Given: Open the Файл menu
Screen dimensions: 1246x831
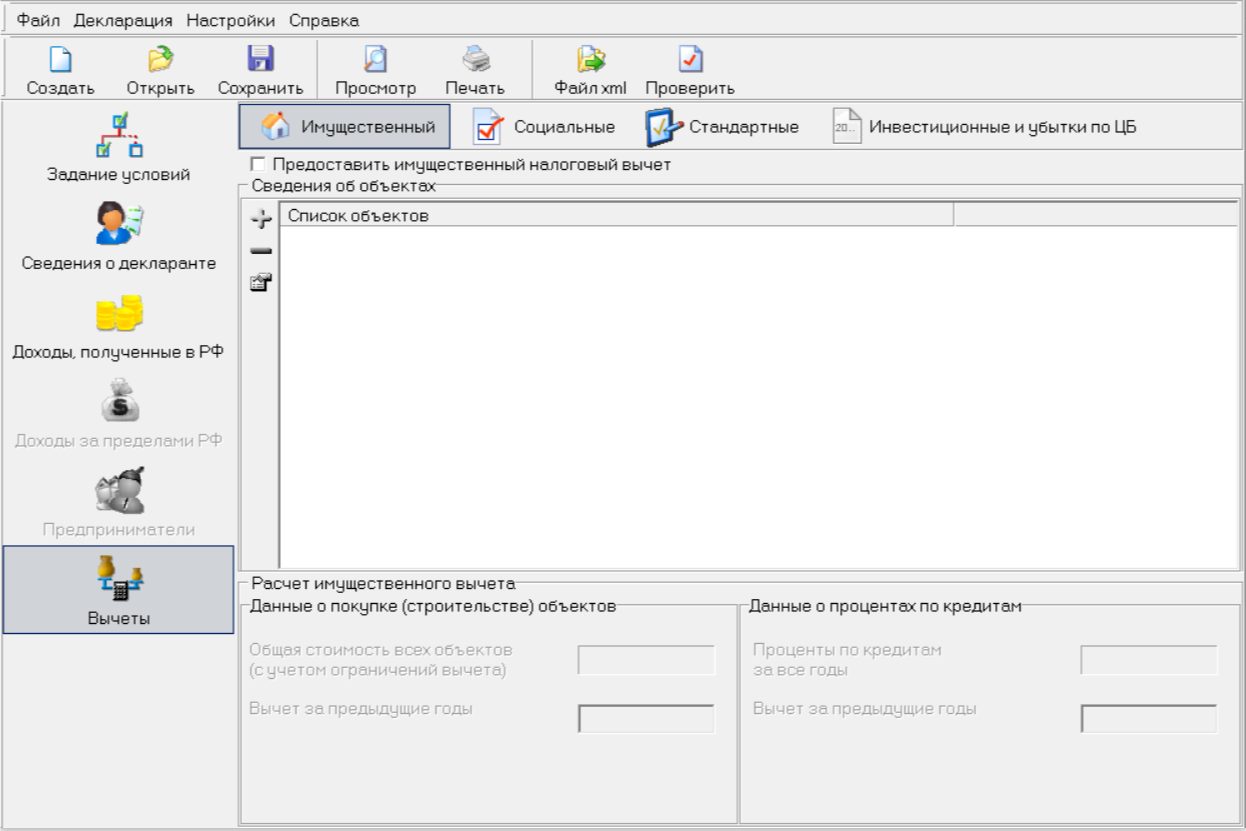Looking at the screenshot, I should [38, 20].
